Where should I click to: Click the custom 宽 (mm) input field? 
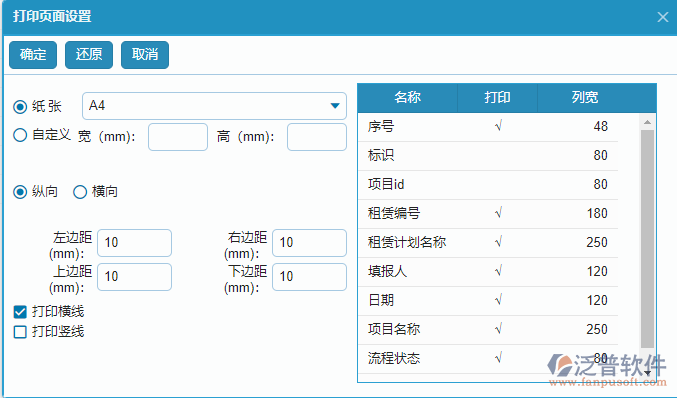[x=178, y=137]
